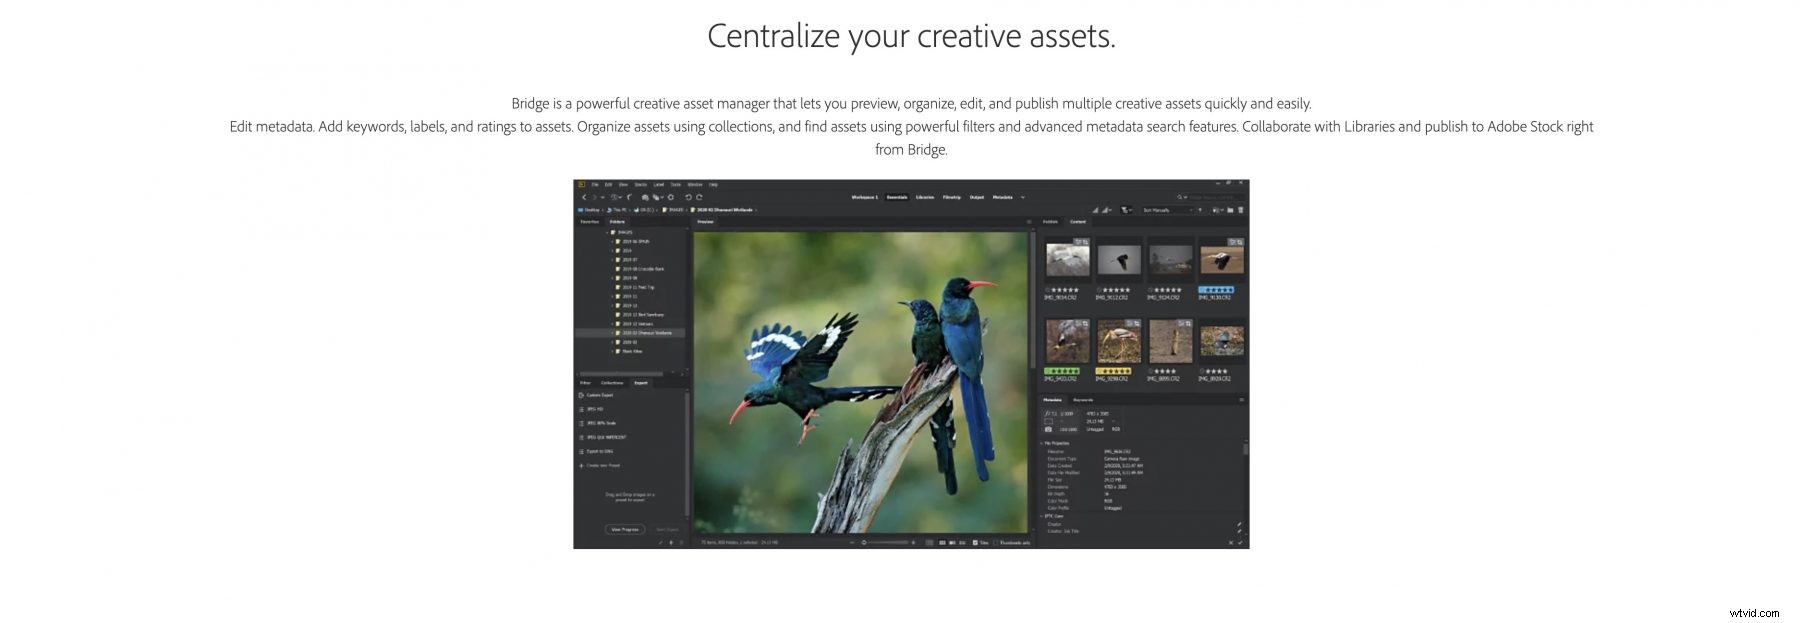The width and height of the screenshot is (1800, 623).
Task: Open the Label menu
Action: pos(658,185)
